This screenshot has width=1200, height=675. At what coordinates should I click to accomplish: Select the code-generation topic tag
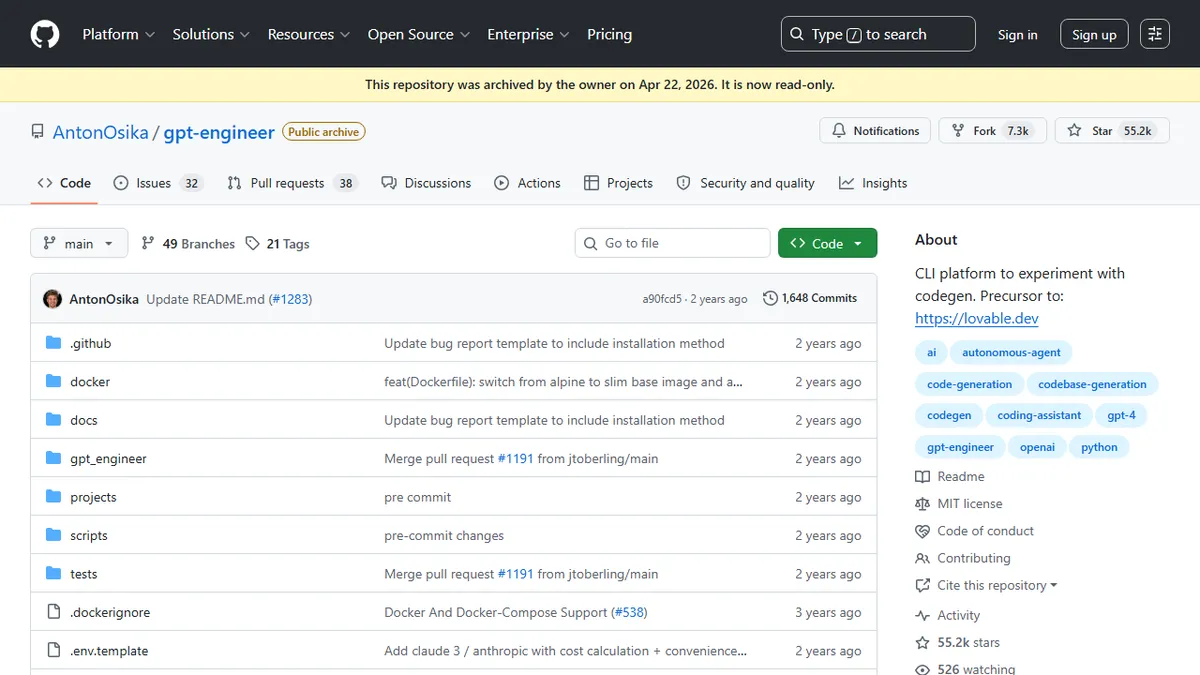coord(969,384)
